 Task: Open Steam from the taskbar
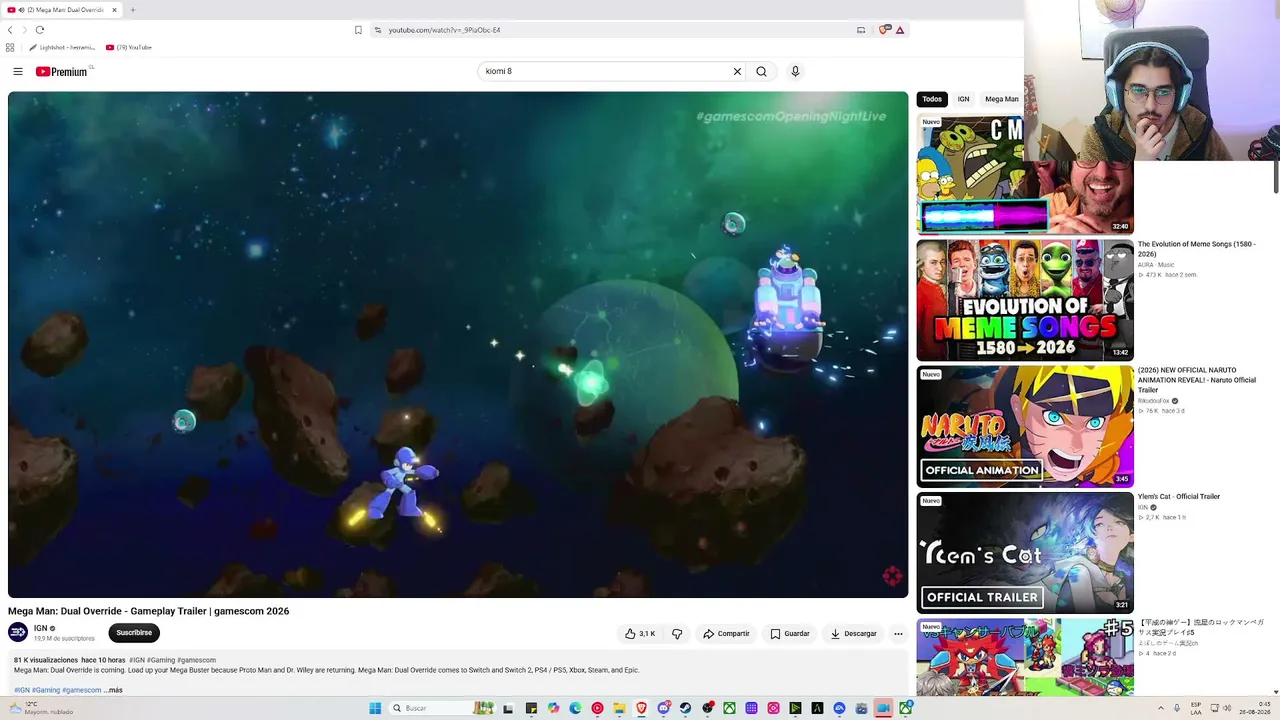pyautogui.click(x=685, y=708)
